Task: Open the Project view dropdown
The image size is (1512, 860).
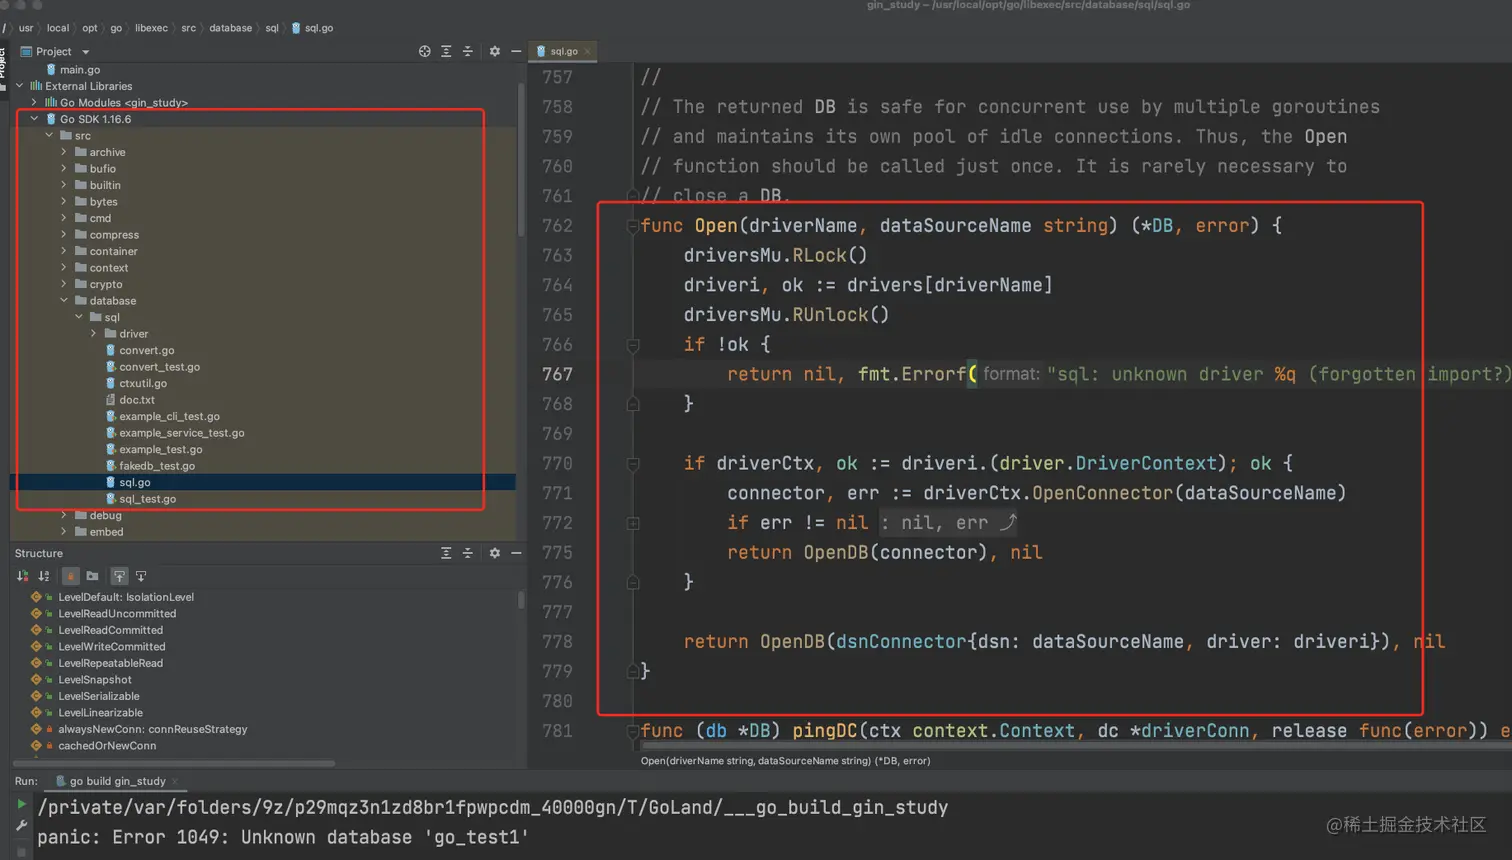Action: click(x=86, y=52)
